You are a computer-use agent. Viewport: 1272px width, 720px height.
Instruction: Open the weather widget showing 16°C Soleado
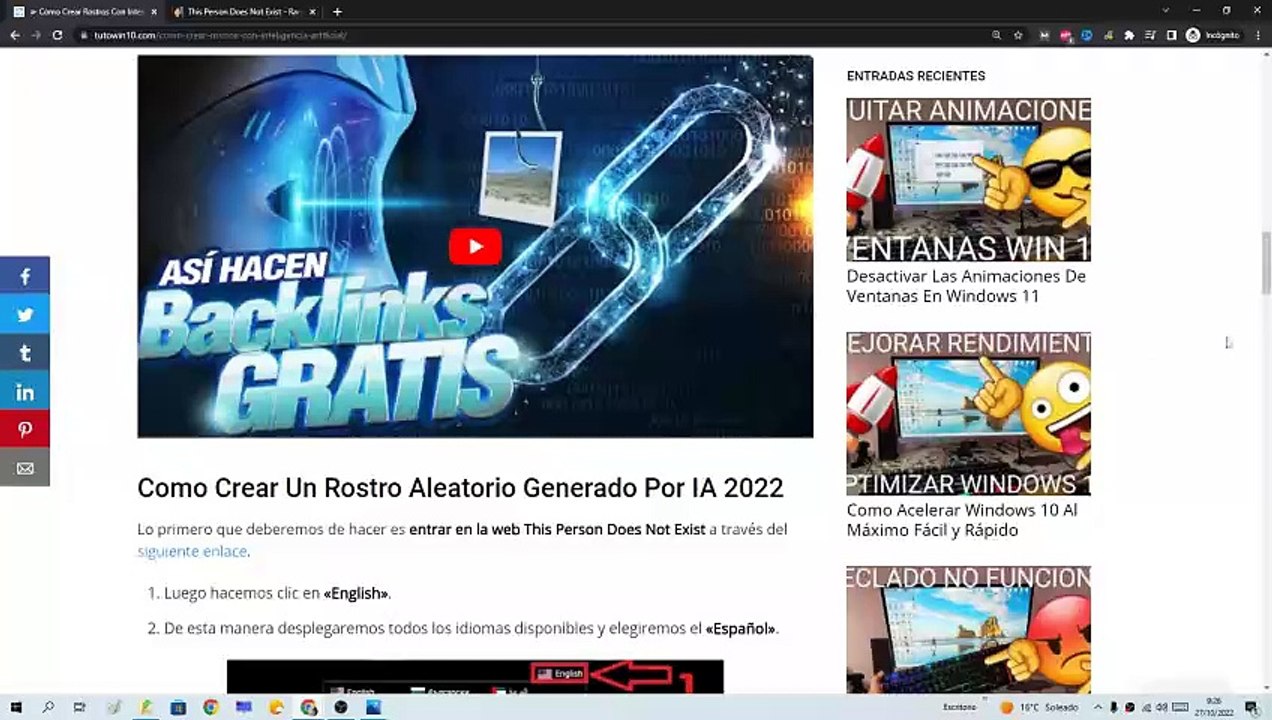1040,708
